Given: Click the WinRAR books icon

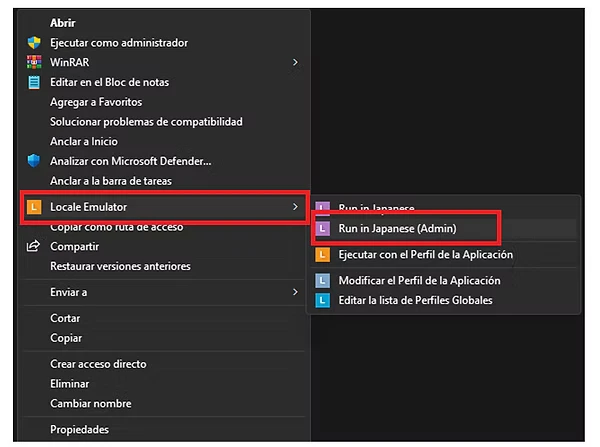Looking at the screenshot, I should pyautogui.click(x=33, y=62).
